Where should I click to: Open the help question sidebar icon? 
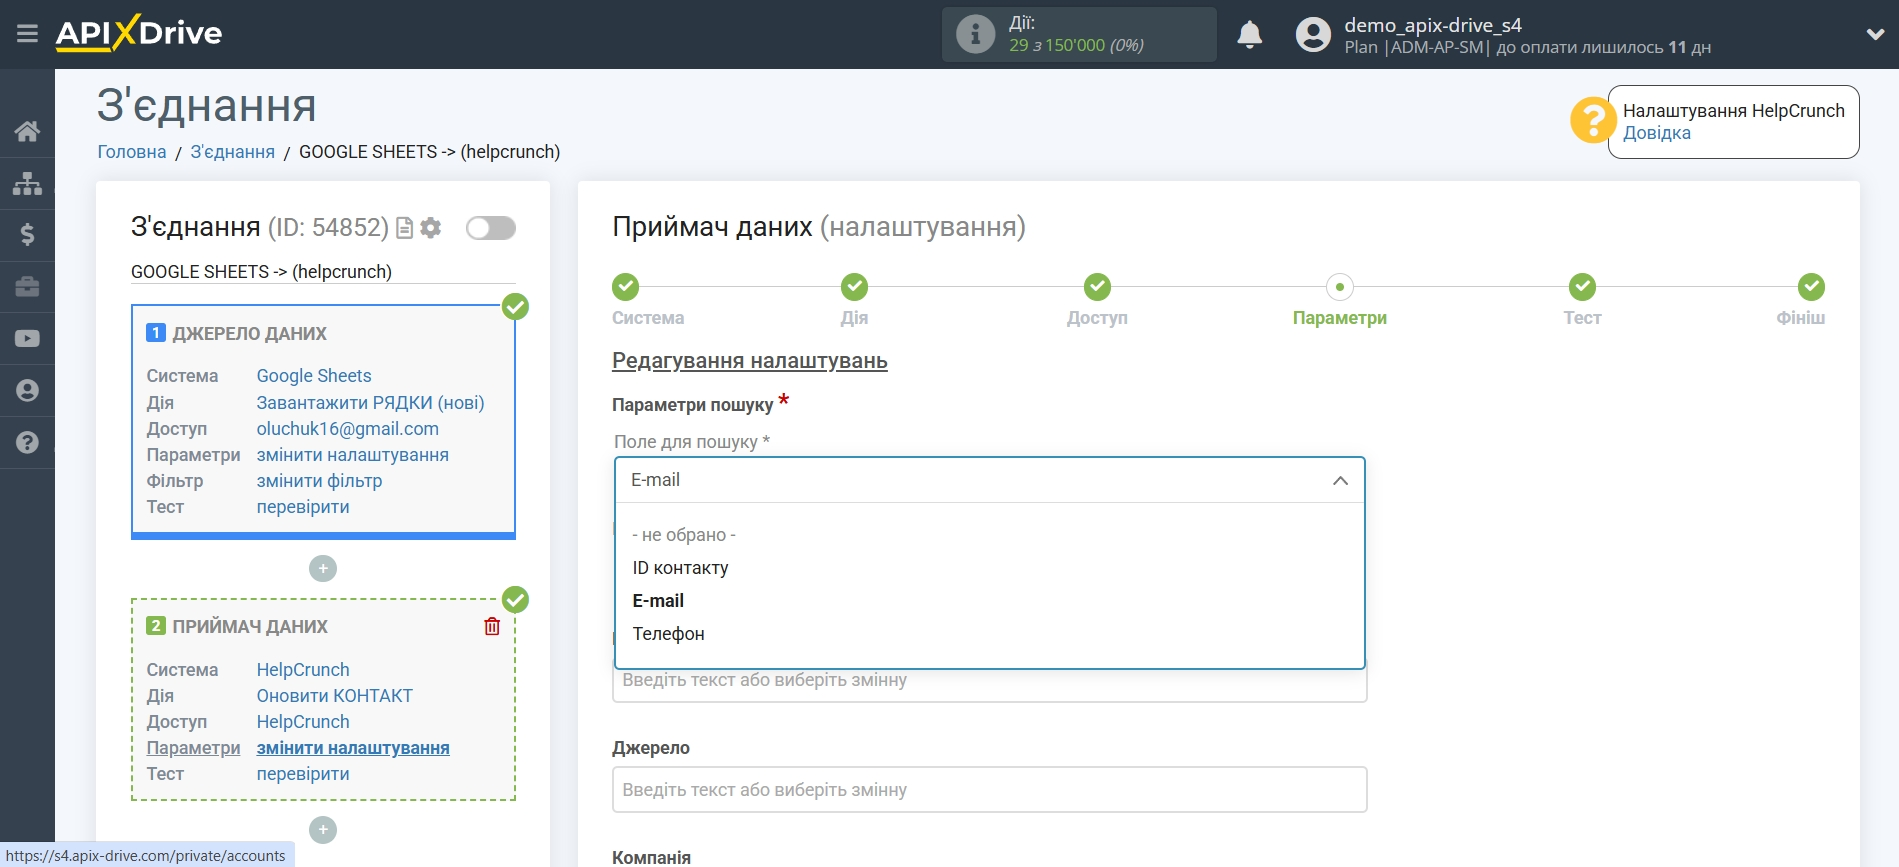pyautogui.click(x=27, y=443)
